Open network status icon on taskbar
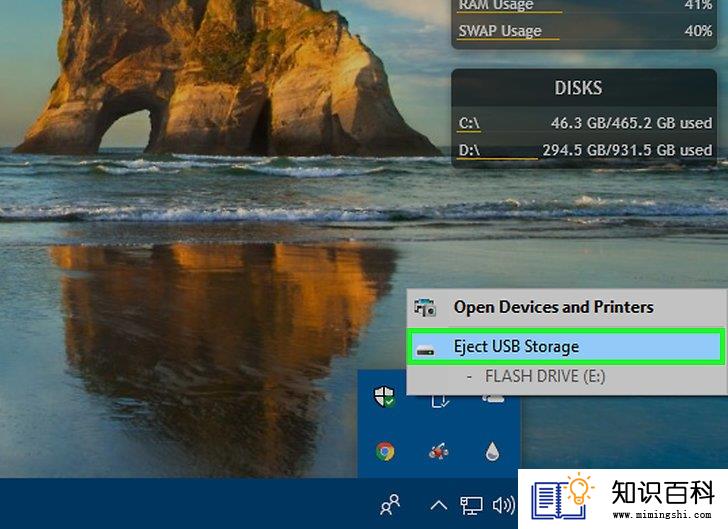This screenshot has width=728, height=529. (471, 505)
